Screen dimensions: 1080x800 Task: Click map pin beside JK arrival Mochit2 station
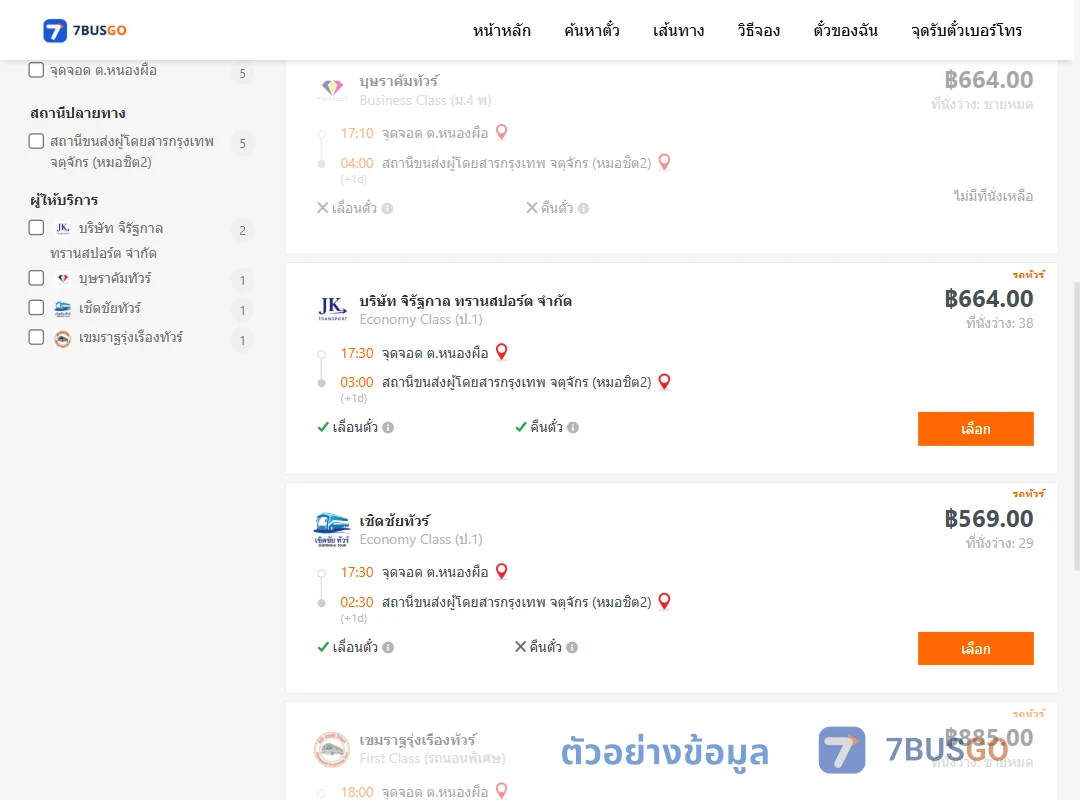click(664, 382)
